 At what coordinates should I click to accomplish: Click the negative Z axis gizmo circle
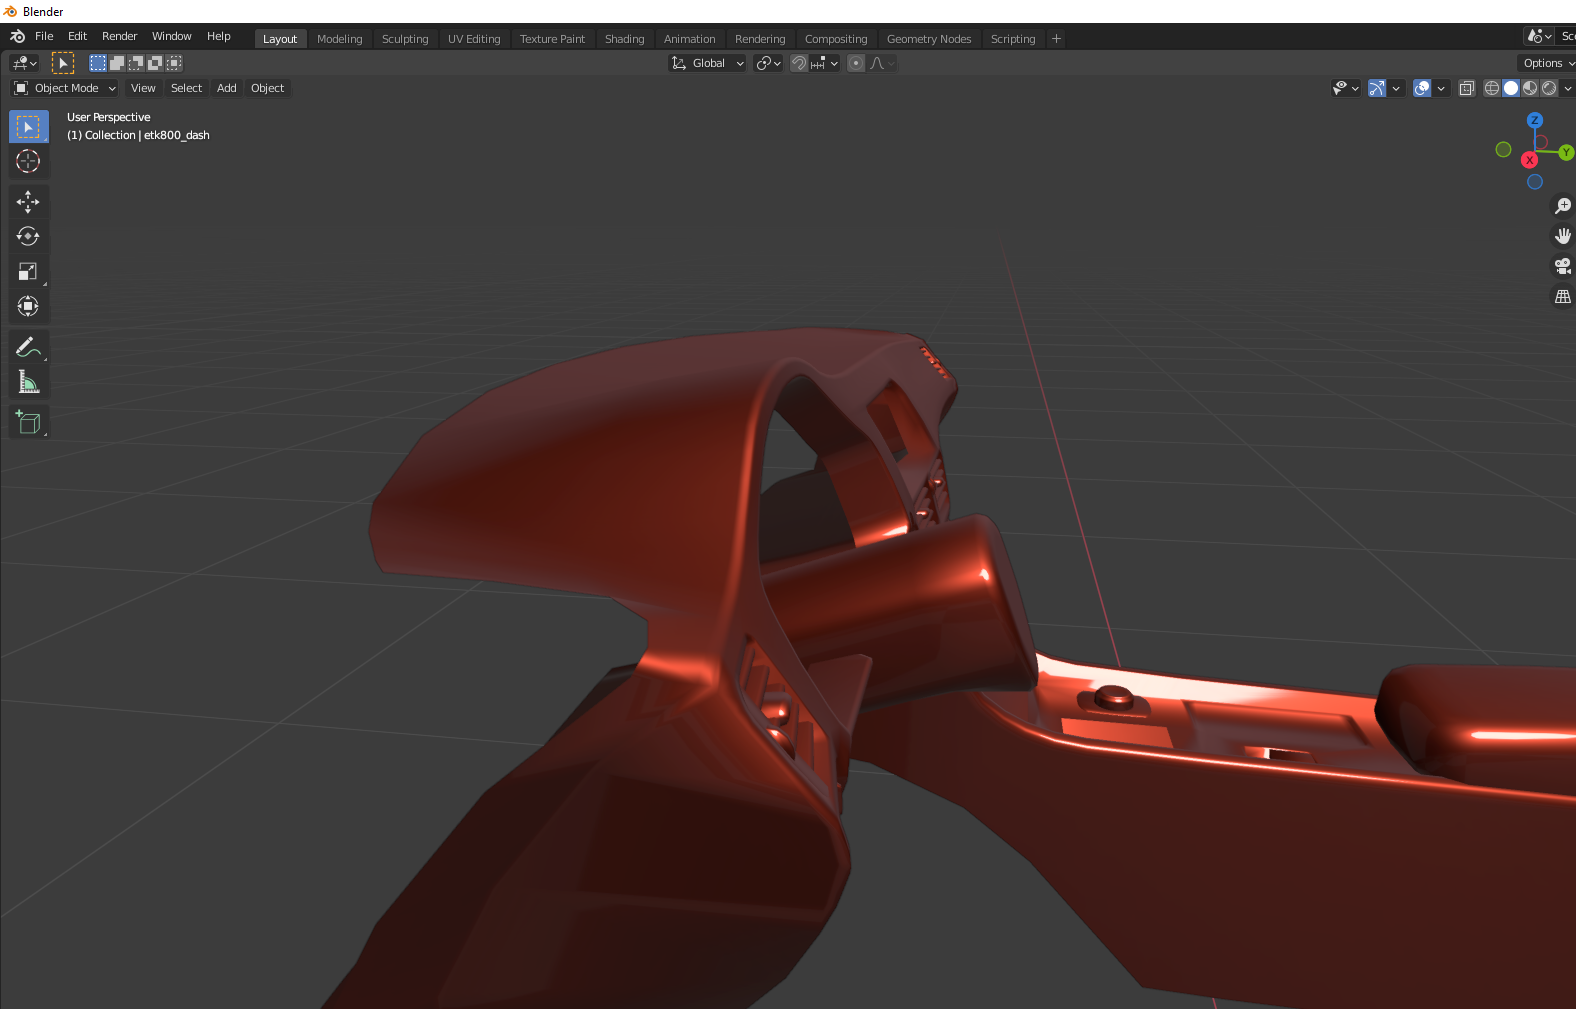tap(1535, 182)
